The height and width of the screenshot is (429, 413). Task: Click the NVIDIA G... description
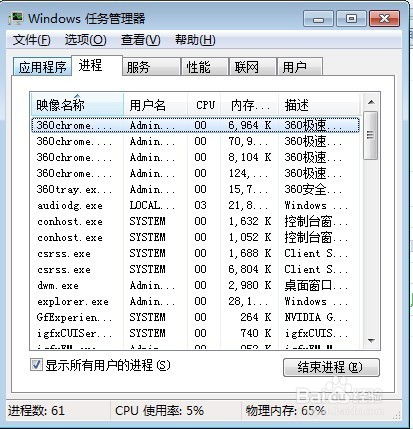pyautogui.click(x=316, y=317)
